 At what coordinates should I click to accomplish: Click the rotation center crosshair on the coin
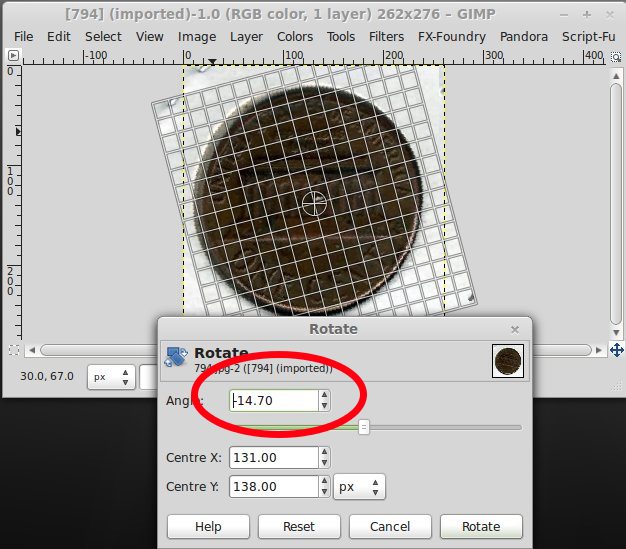pyautogui.click(x=314, y=203)
